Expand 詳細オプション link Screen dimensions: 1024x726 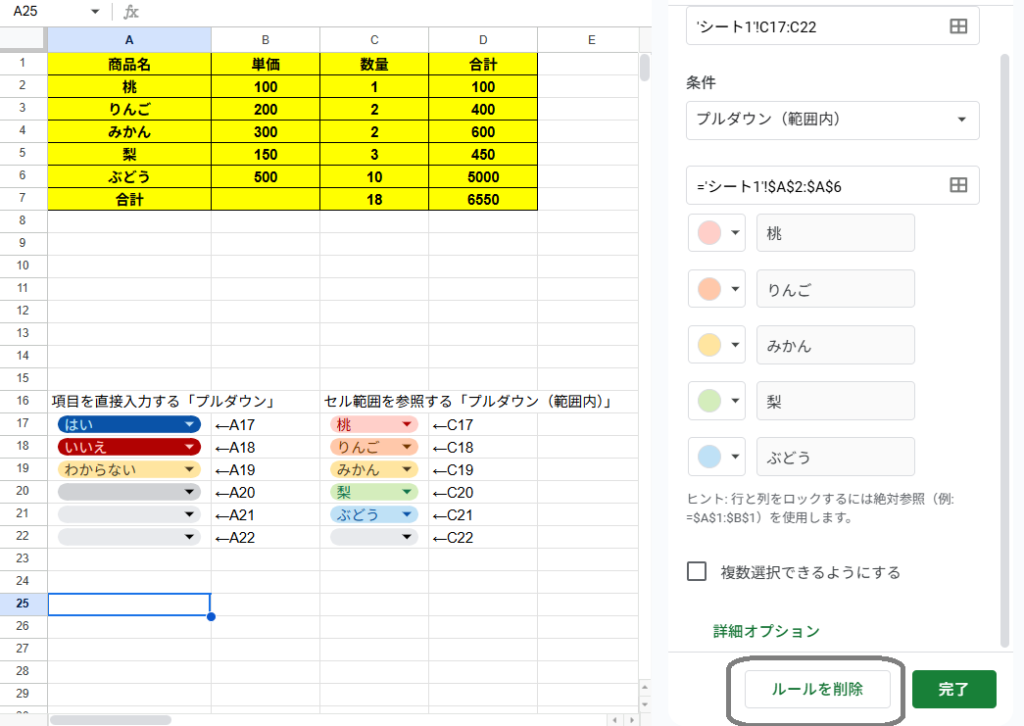(x=766, y=631)
